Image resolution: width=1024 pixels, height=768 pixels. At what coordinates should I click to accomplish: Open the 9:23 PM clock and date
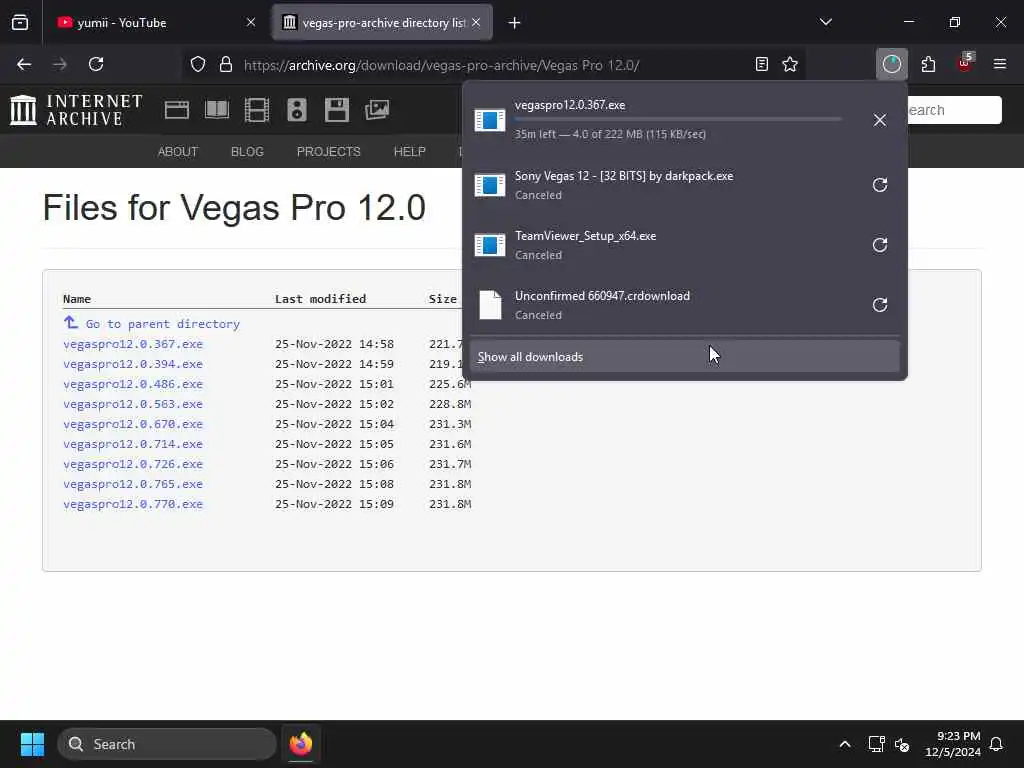[952, 744]
